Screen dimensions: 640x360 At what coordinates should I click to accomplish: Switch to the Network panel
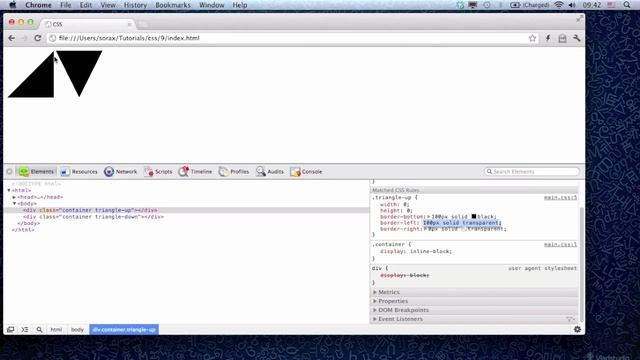tap(120, 172)
